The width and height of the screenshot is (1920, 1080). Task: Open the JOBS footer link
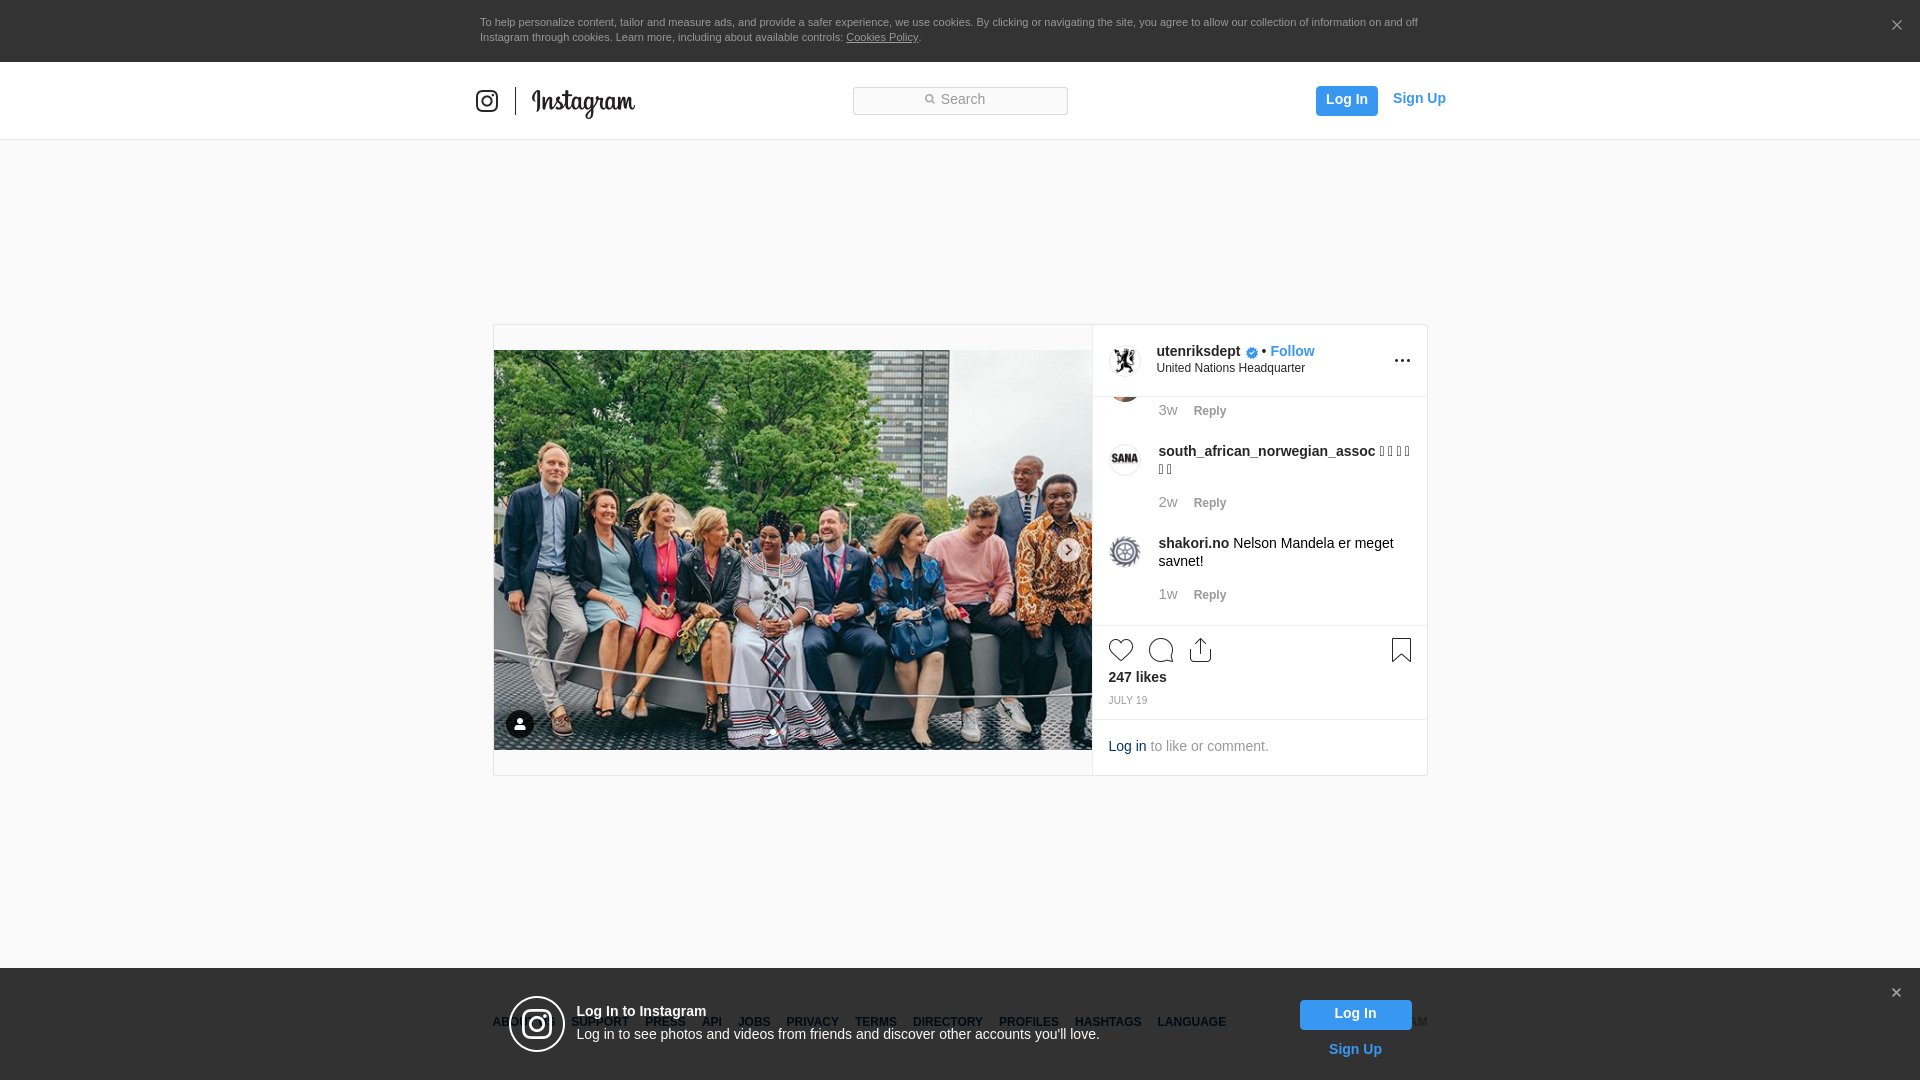click(x=754, y=1022)
